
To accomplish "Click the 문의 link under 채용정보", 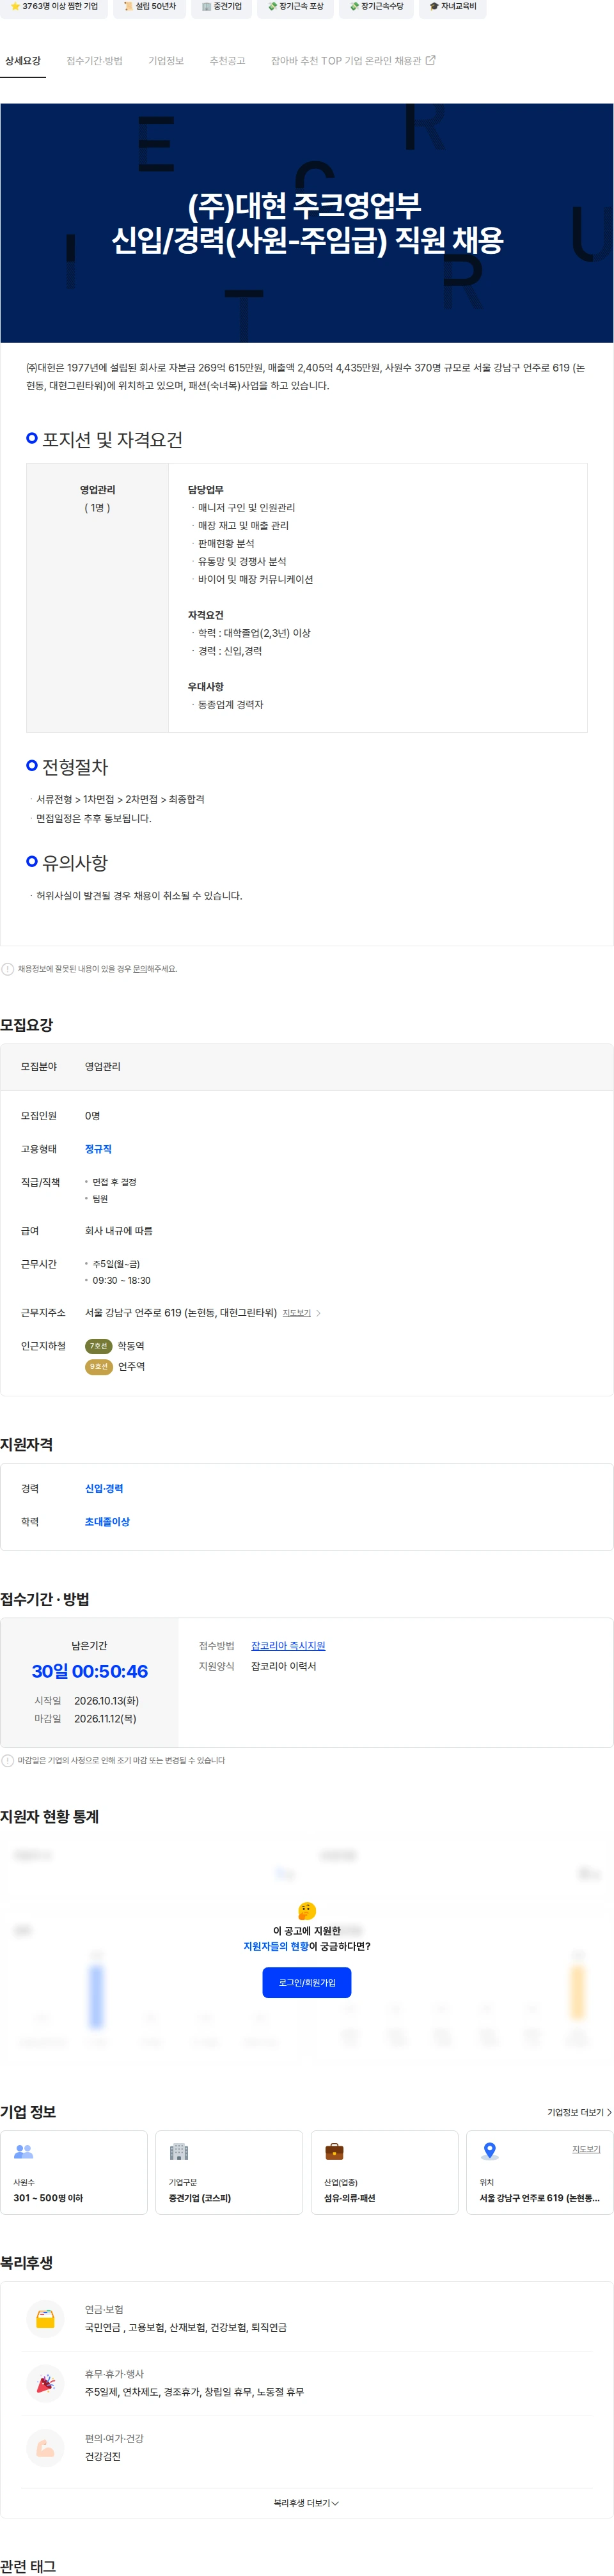I will click(141, 969).
